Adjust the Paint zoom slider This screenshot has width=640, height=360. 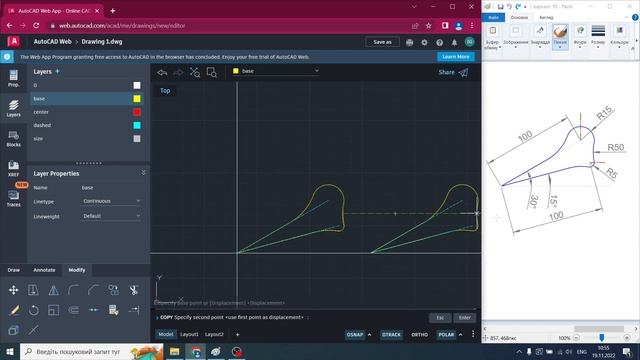pos(602,338)
